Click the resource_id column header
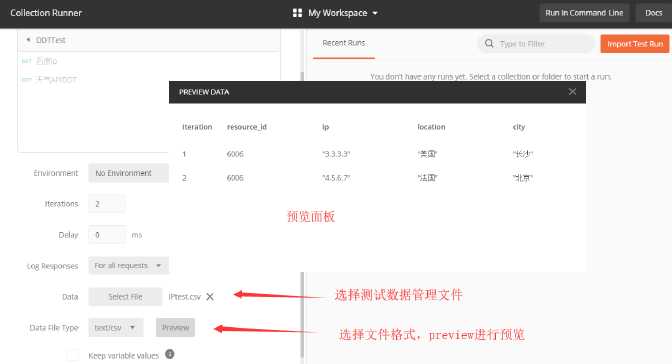 click(247, 127)
